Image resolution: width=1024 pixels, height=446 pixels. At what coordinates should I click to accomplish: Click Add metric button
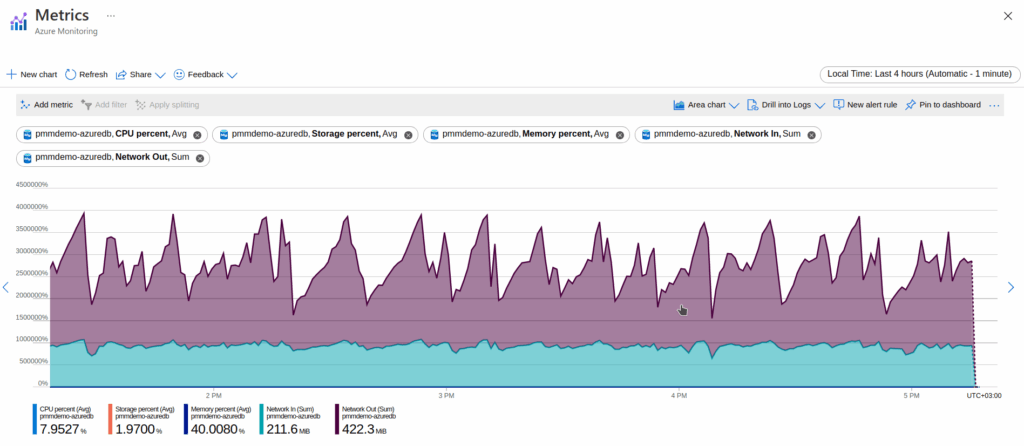(46, 105)
